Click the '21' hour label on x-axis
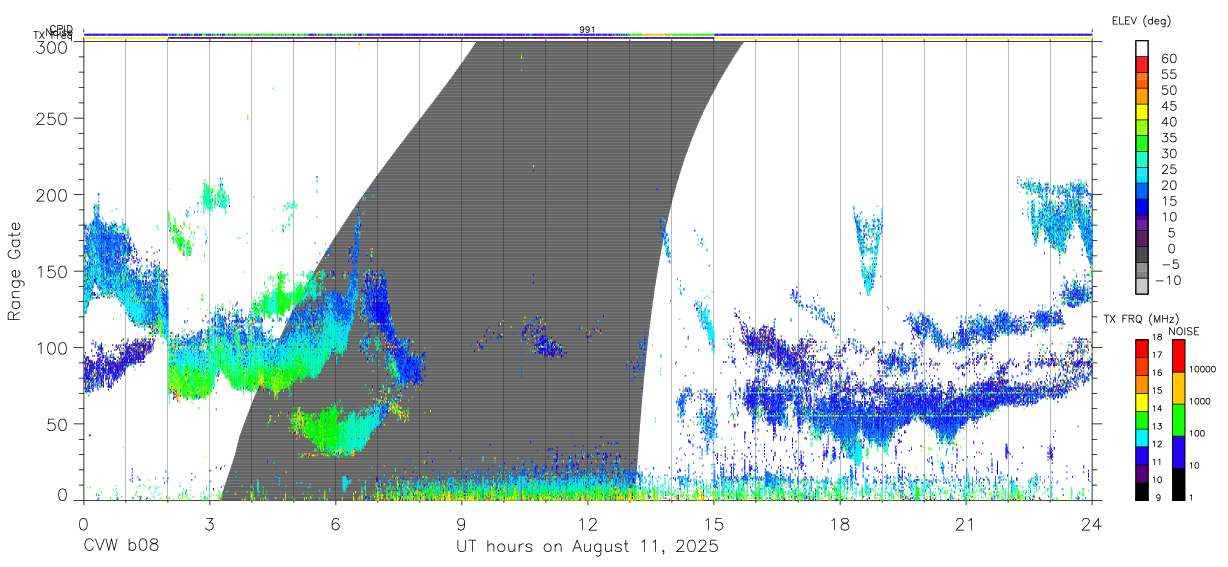This screenshot has width=1228, height=567. pyautogui.click(x=966, y=523)
